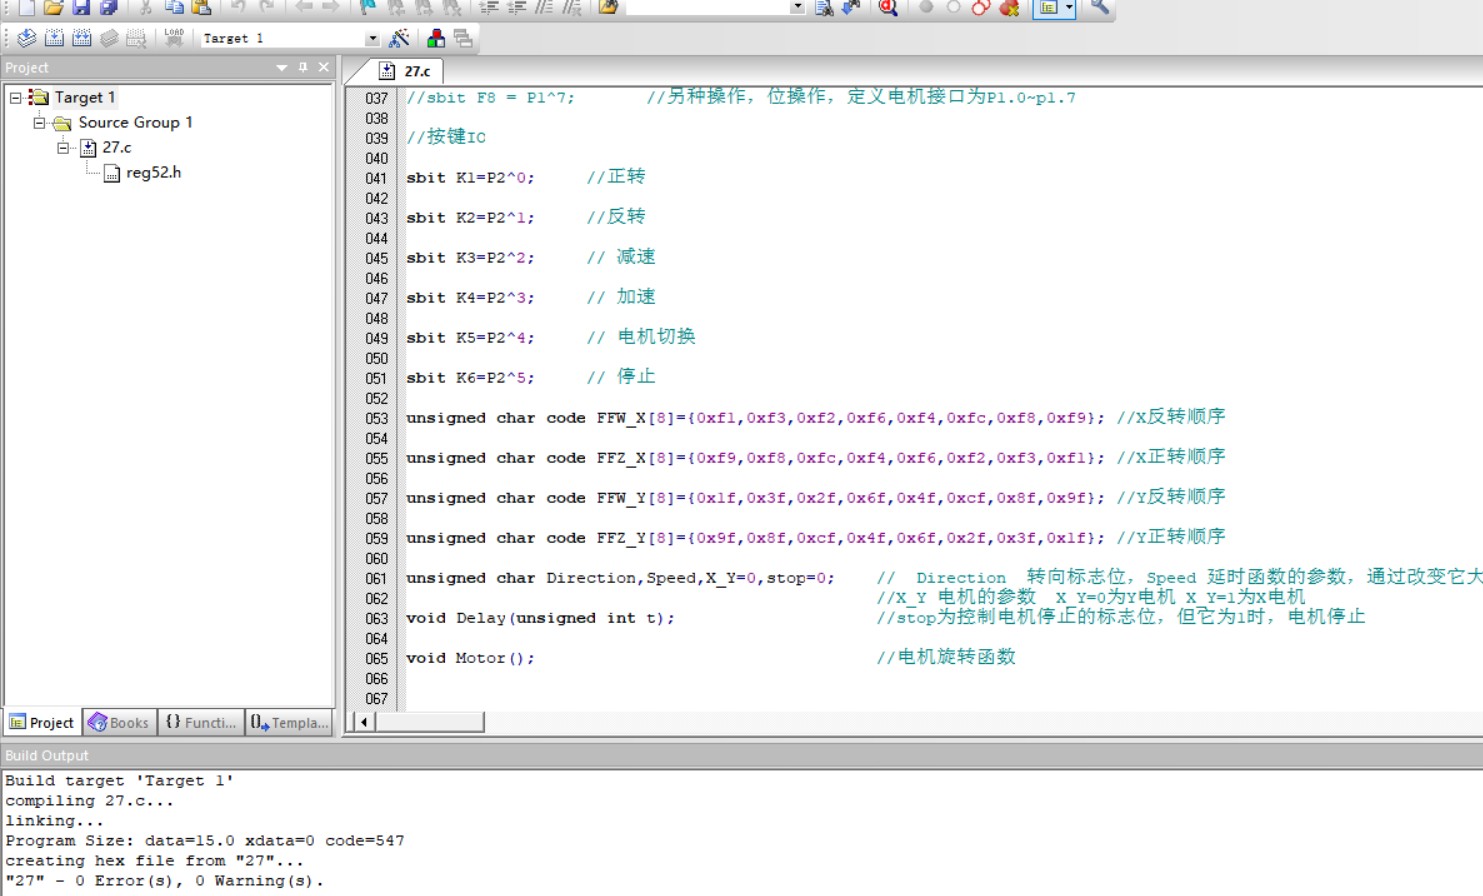Click the 'sbit K1=P2^0;' code line
1483x896 pixels.
[470, 178]
